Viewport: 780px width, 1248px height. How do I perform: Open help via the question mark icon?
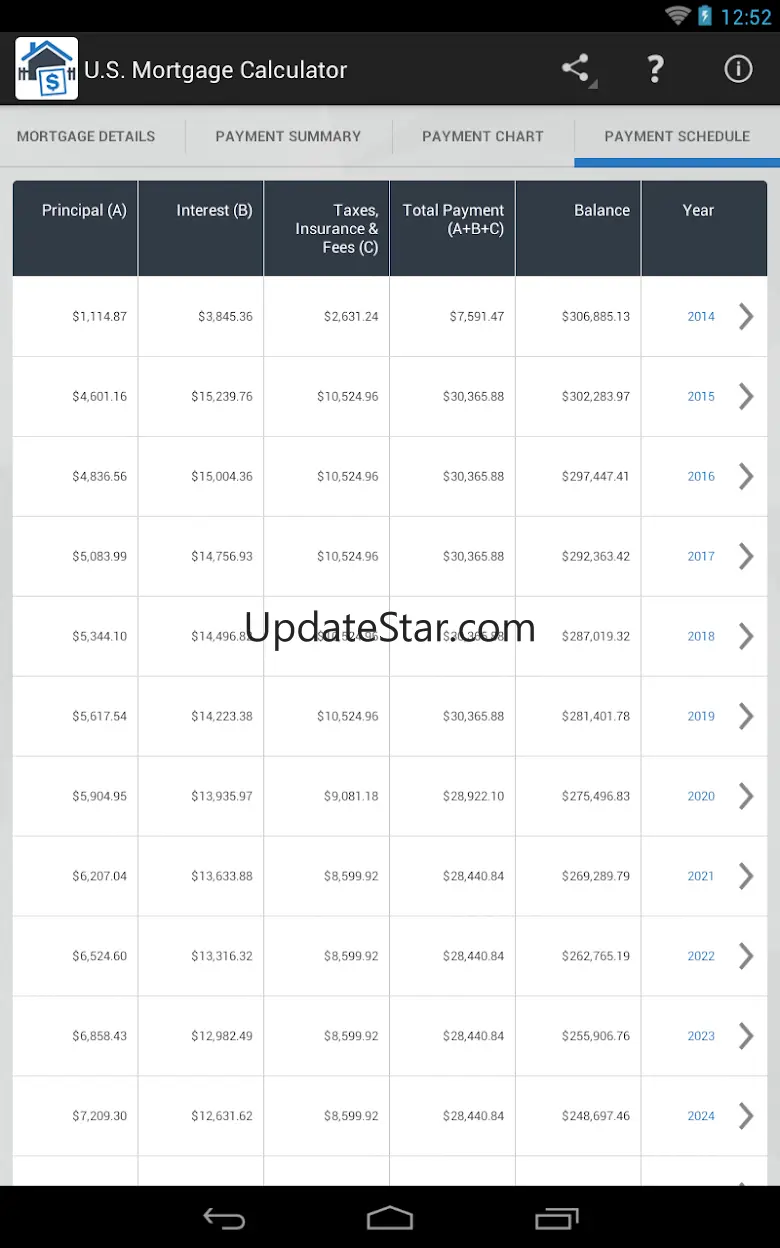click(x=655, y=69)
